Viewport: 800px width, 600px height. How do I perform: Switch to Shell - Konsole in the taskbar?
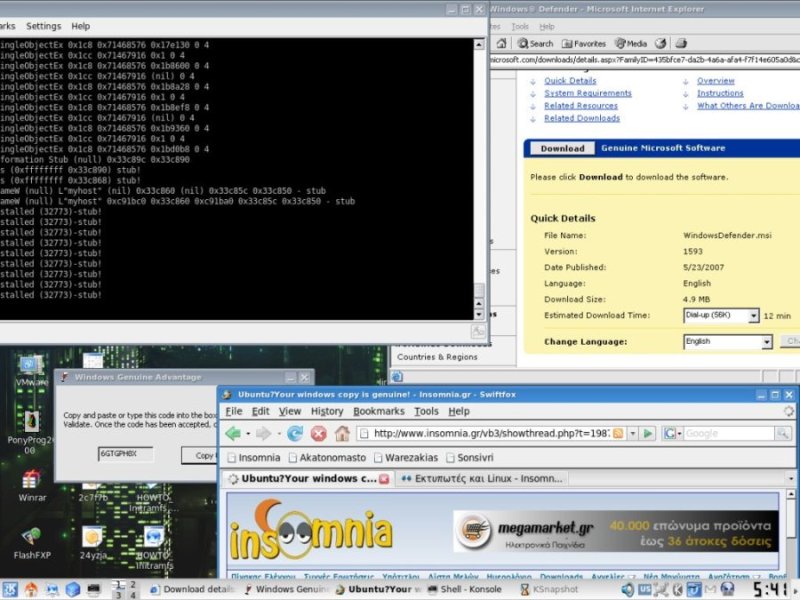click(465, 589)
